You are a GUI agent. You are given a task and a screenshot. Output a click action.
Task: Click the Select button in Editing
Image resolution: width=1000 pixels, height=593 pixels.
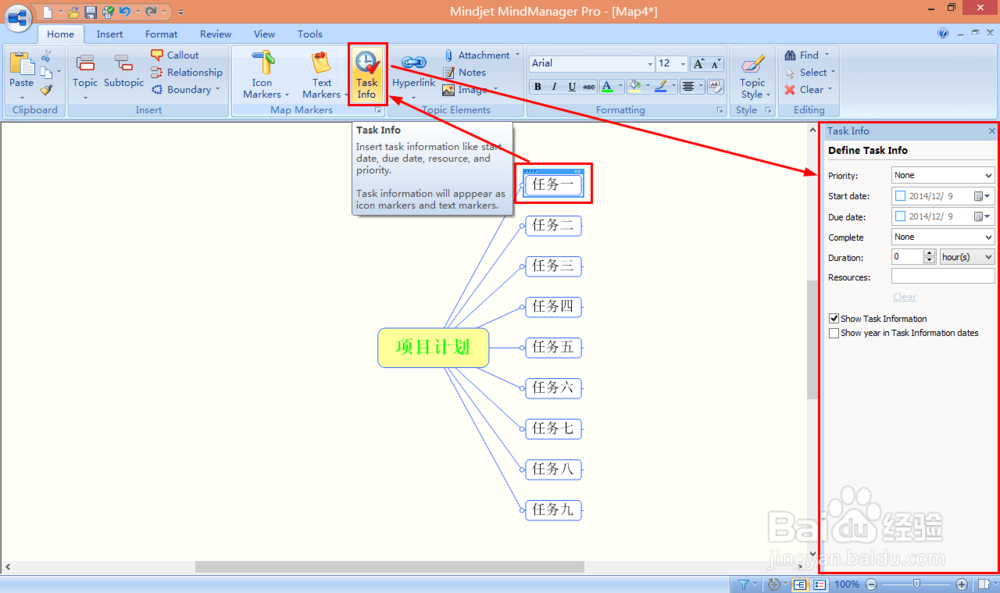[809, 72]
